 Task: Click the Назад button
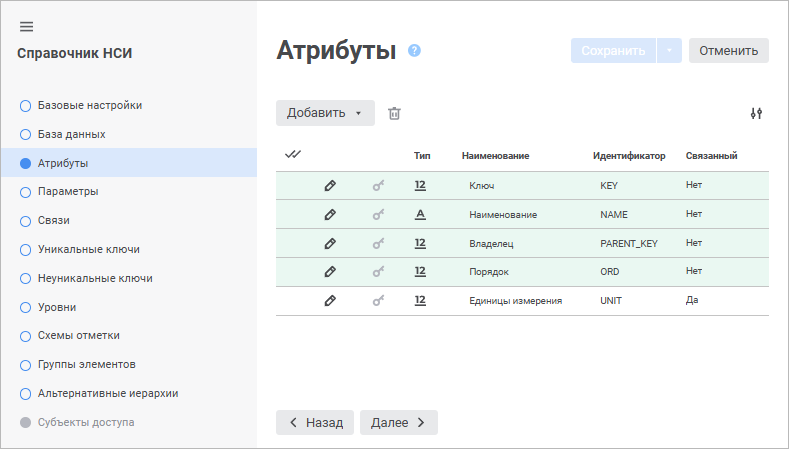[314, 423]
